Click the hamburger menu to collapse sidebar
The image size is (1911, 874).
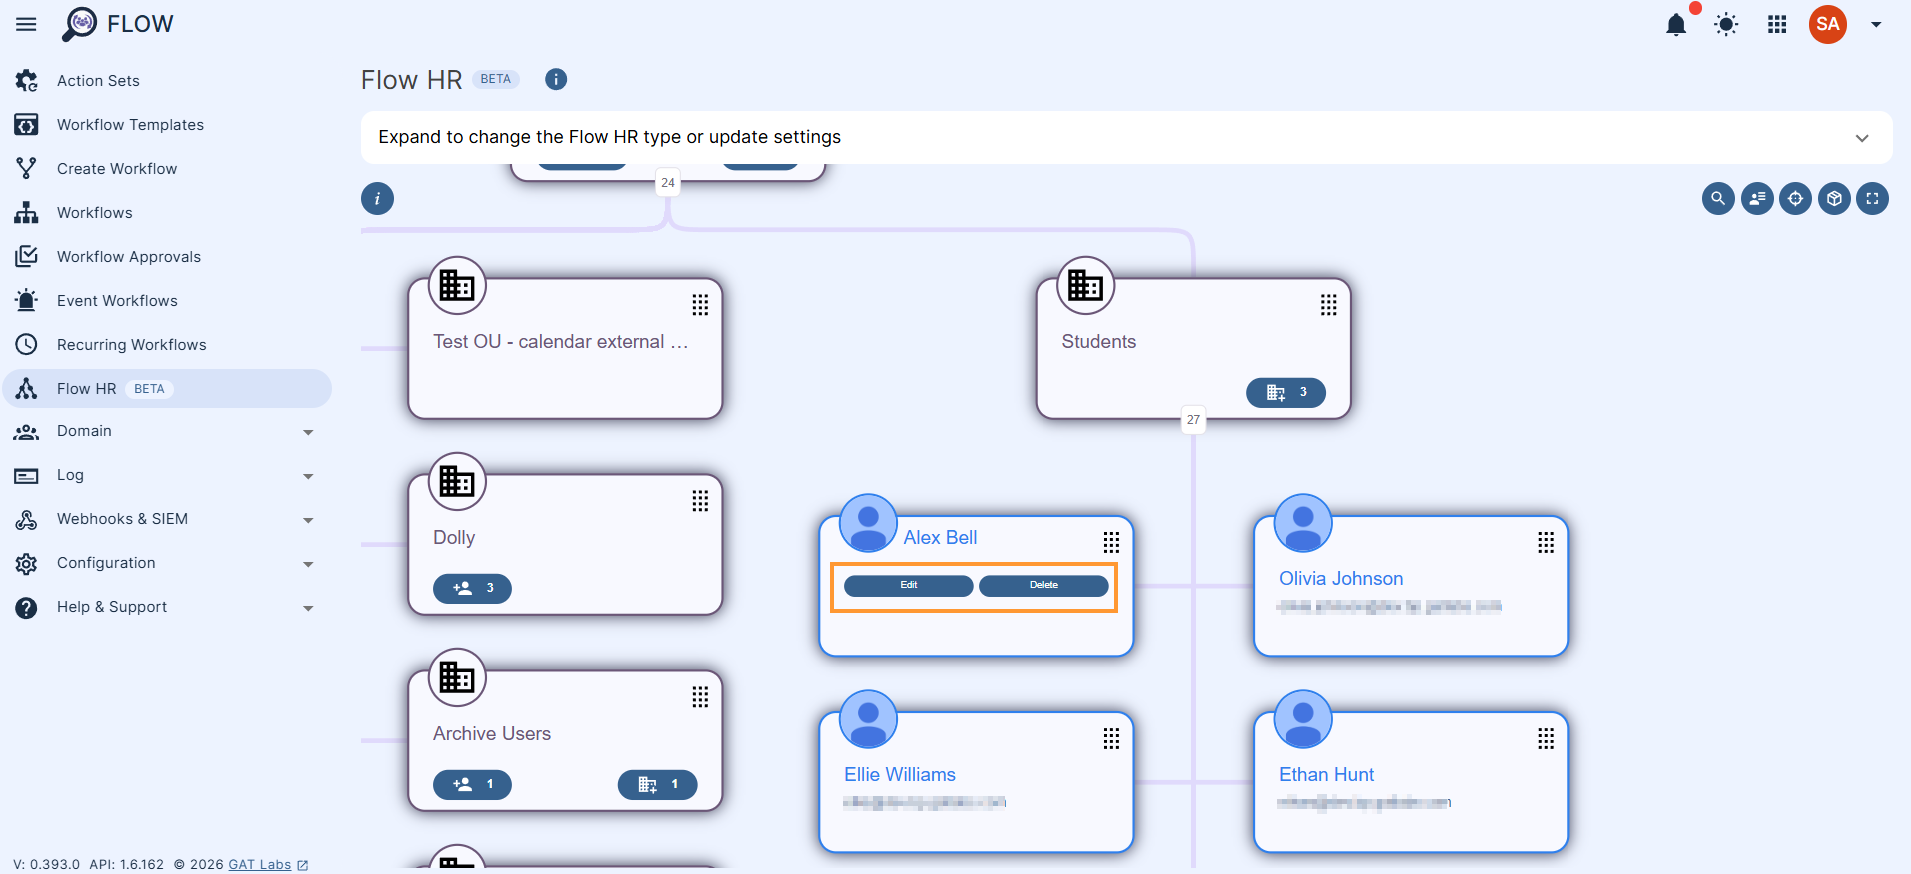point(26,24)
